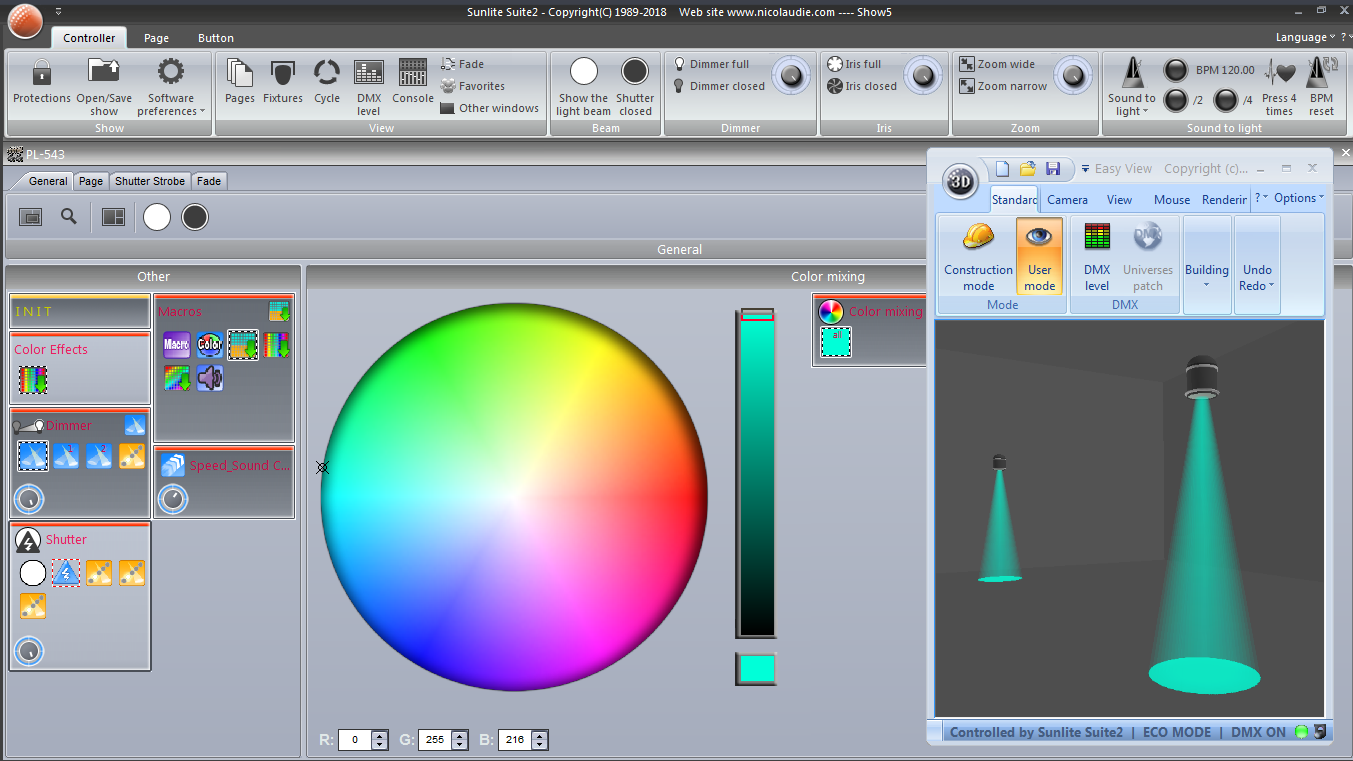Image resolution: width=1353 pixels, height=761 pixels.
Task: Click the speaker icon in Macros panel
Action: pos(210,378)
